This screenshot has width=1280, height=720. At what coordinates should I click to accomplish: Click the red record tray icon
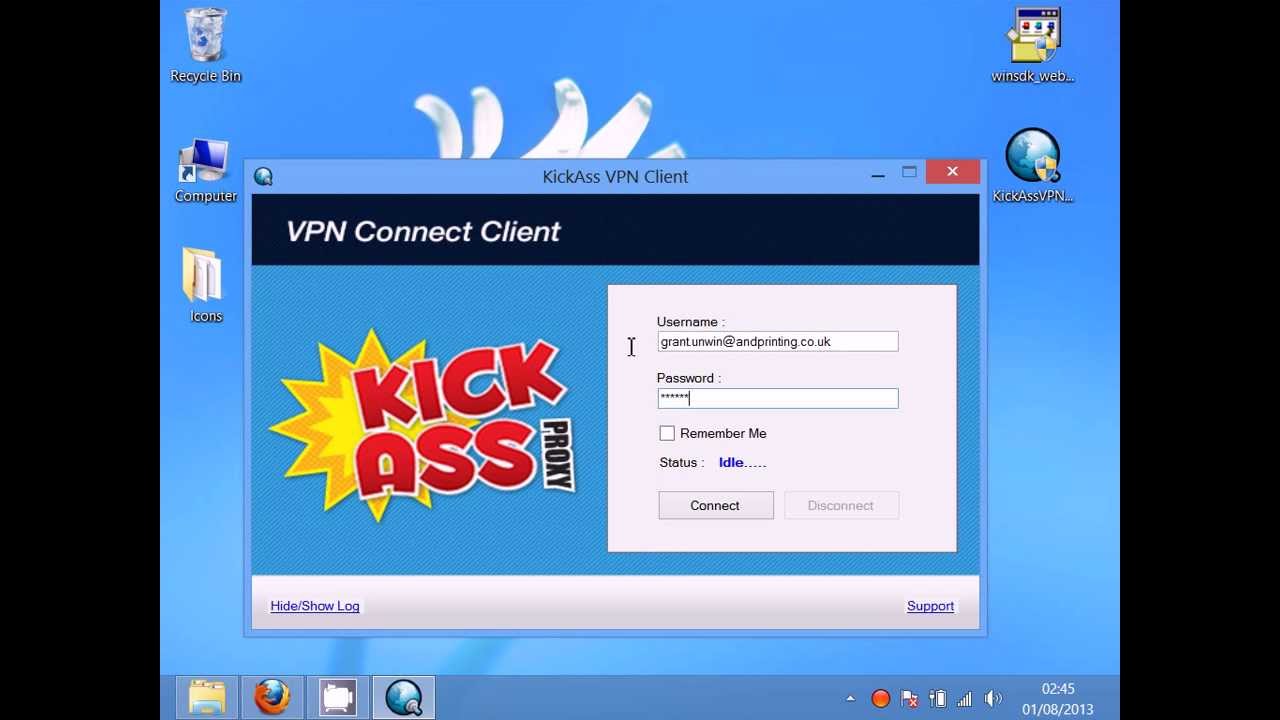[x=881, y=699]
